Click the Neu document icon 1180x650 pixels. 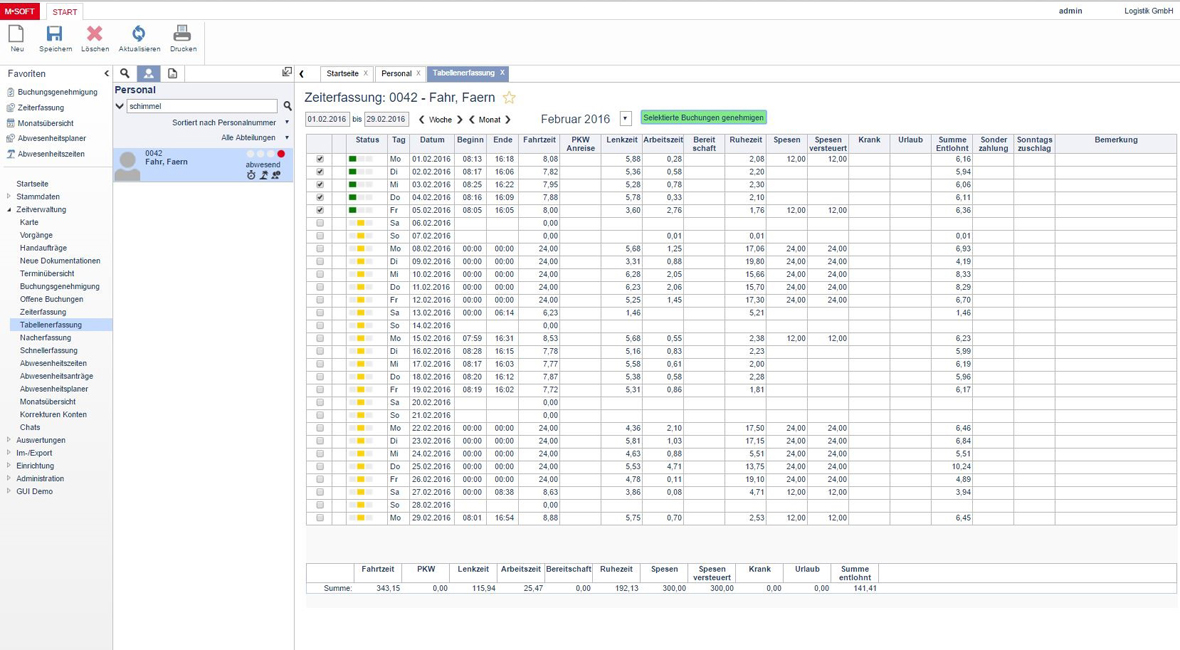(x=17, y=35)
